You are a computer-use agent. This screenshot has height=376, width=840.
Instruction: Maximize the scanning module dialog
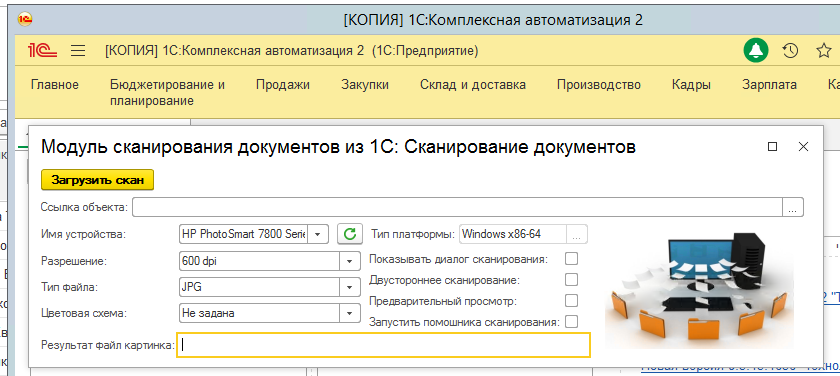click(772, 147)
